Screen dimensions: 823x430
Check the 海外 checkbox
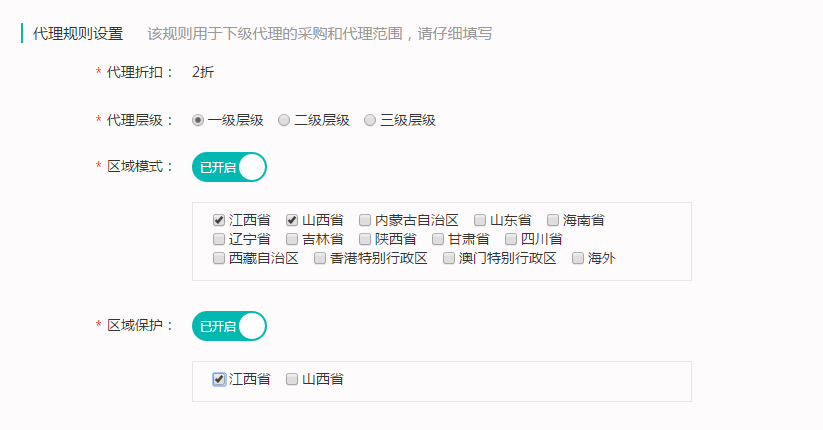[578, 258]
